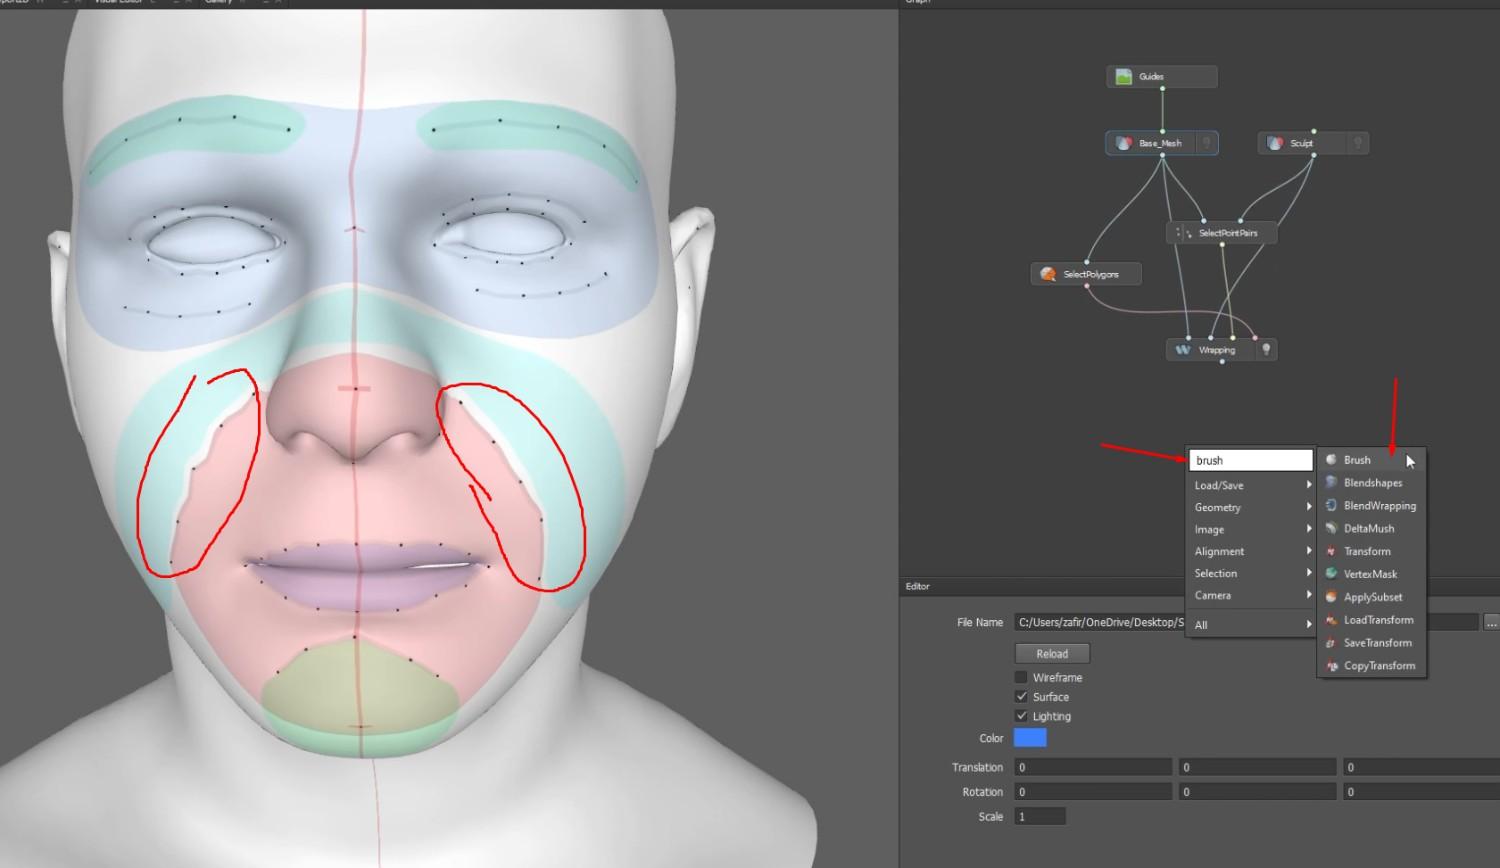
Task: Choose the BlendWrapping icon in the results list
Action: 1331,506
